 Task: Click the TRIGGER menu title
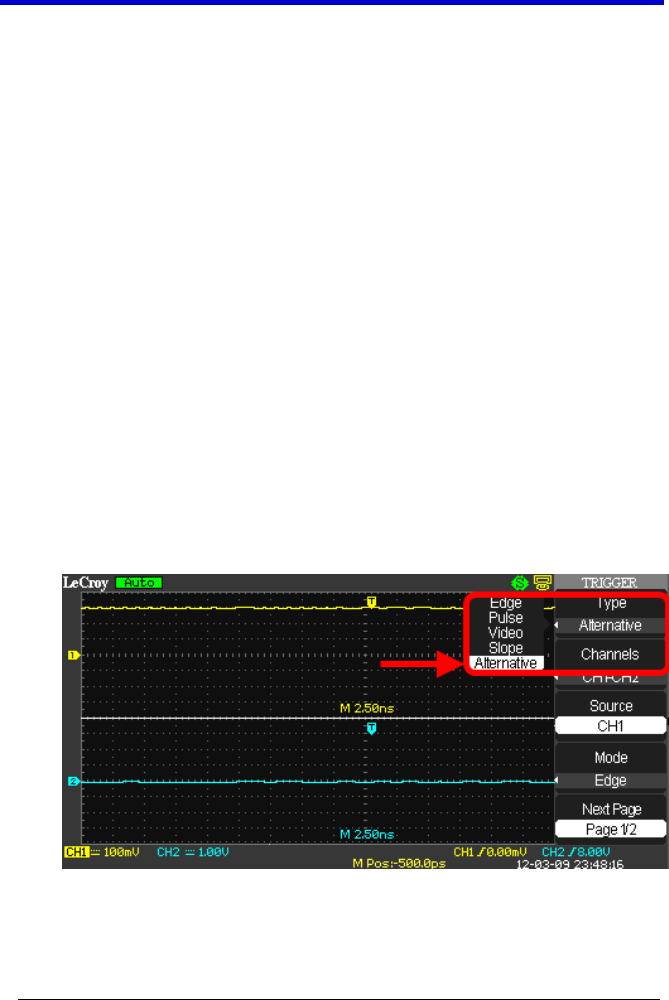(x=609, y=583)
